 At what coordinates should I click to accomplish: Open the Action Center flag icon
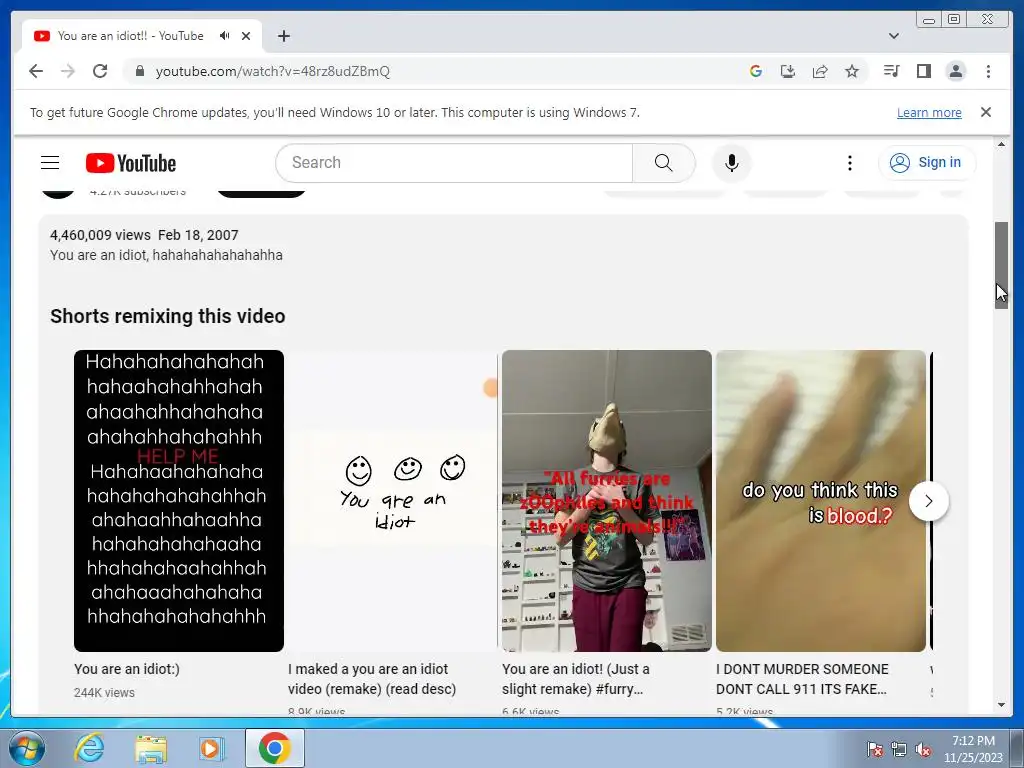[x=874, y=749]
